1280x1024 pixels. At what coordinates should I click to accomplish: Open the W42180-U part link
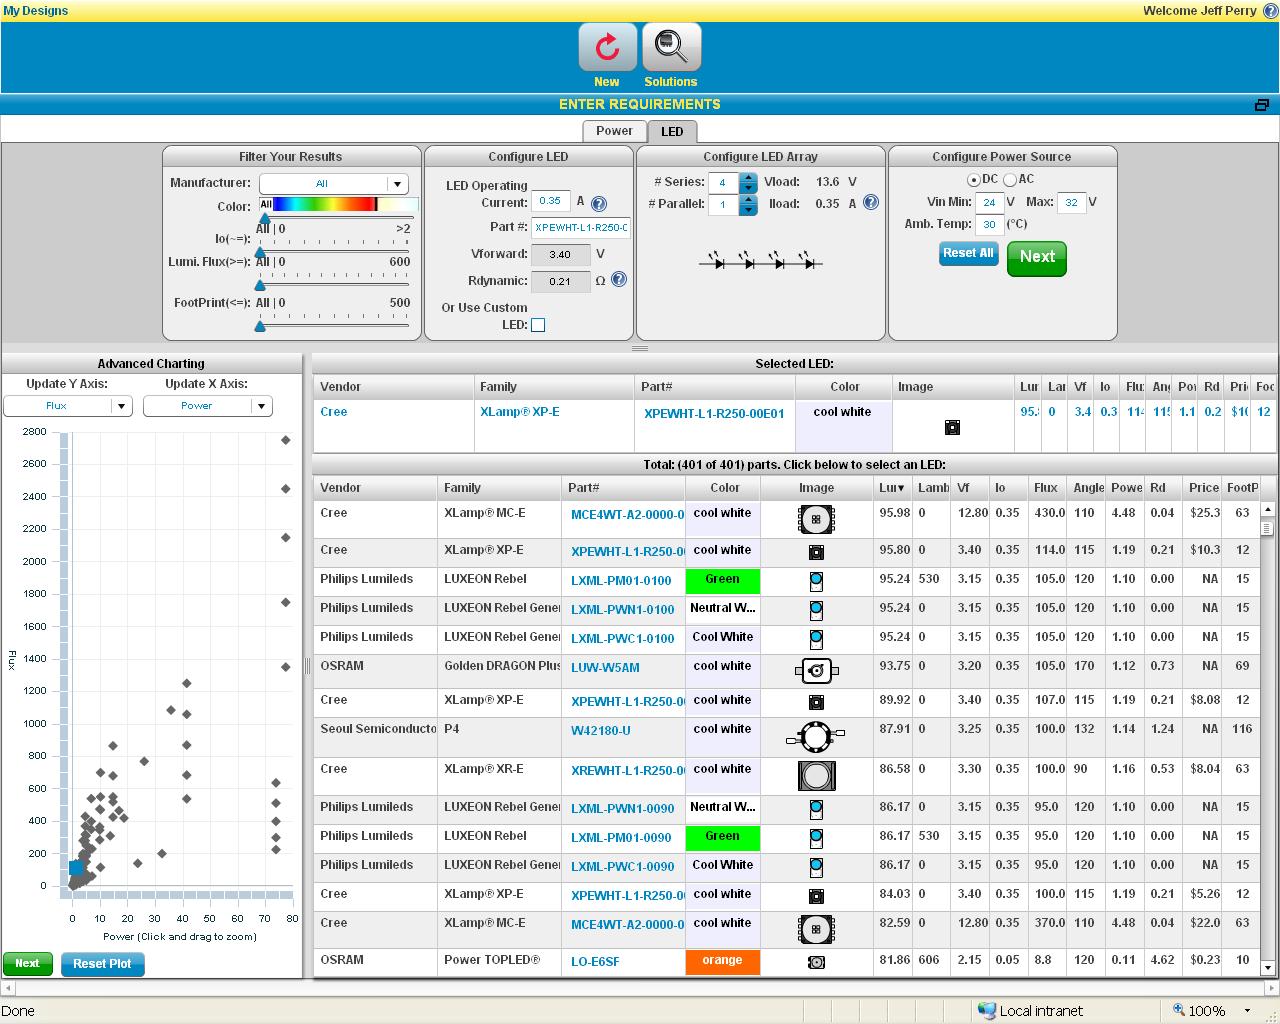click(601, 730)
